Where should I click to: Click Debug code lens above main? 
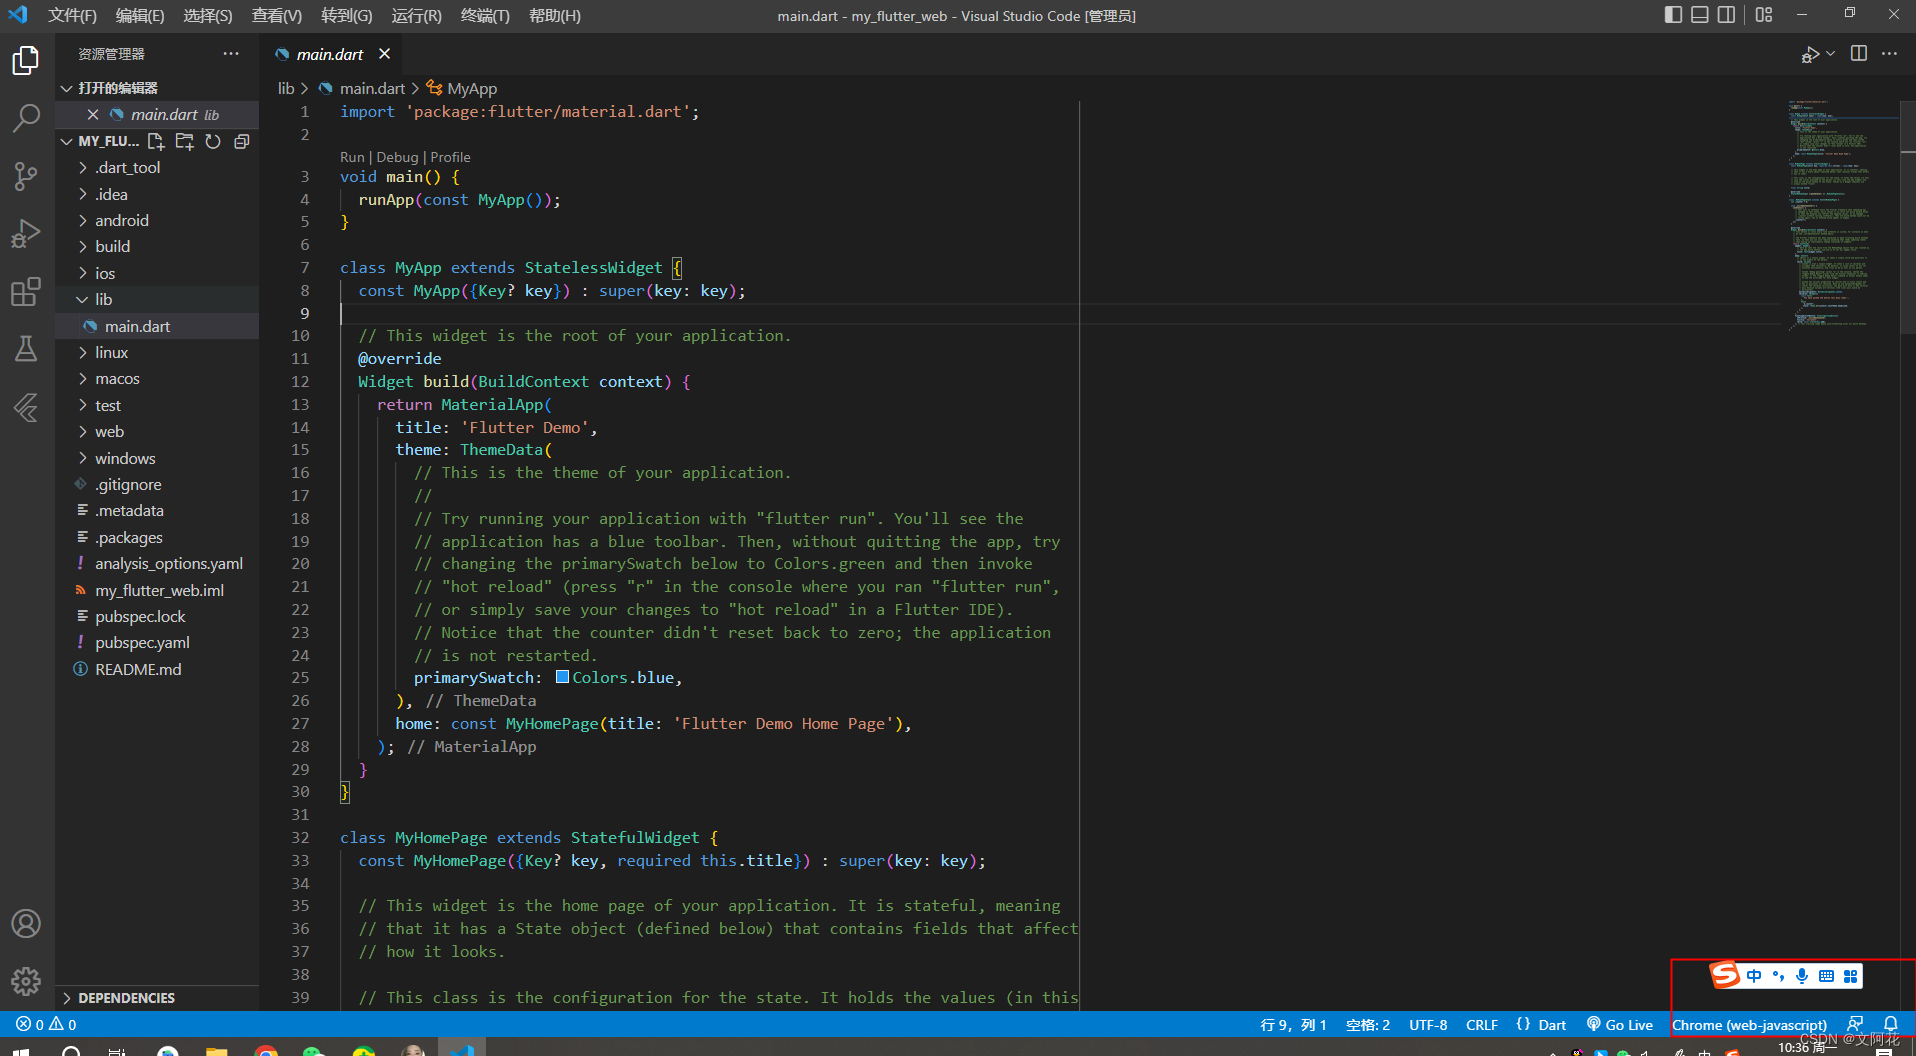click(397, 157)
